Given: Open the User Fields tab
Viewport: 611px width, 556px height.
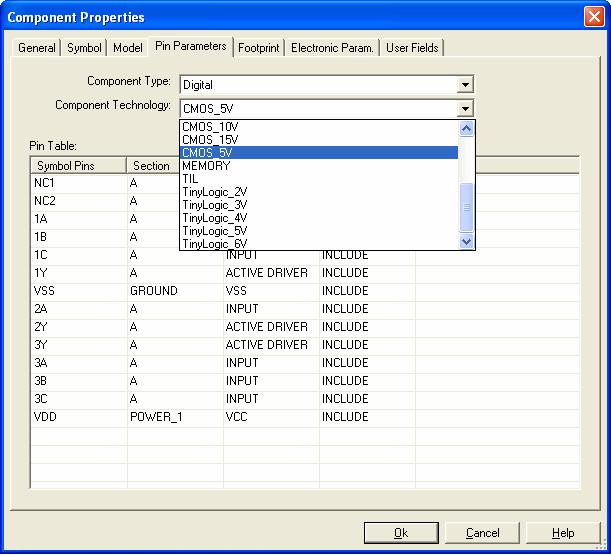Looking at the screenshot, I should point(412,48).
